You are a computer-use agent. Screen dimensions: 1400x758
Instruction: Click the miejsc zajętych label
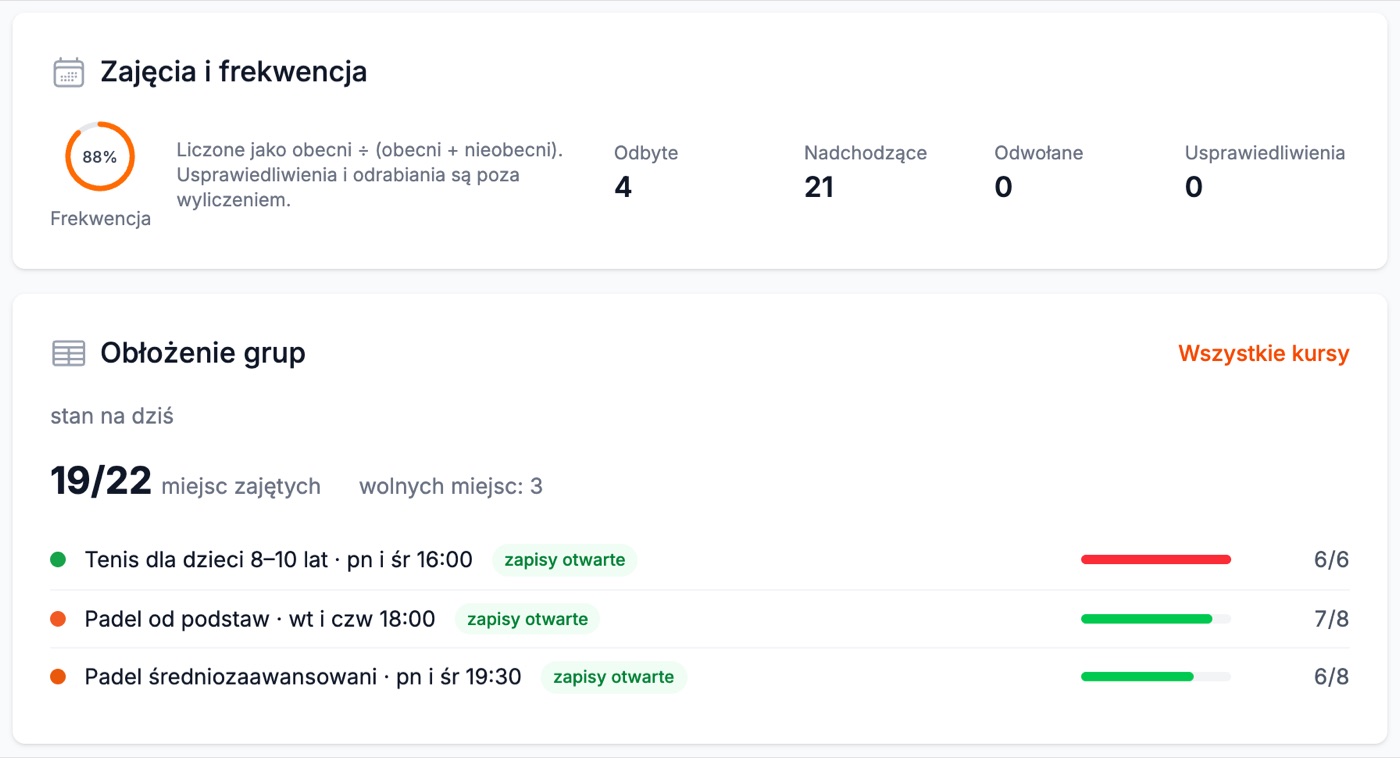click(241, 487)
